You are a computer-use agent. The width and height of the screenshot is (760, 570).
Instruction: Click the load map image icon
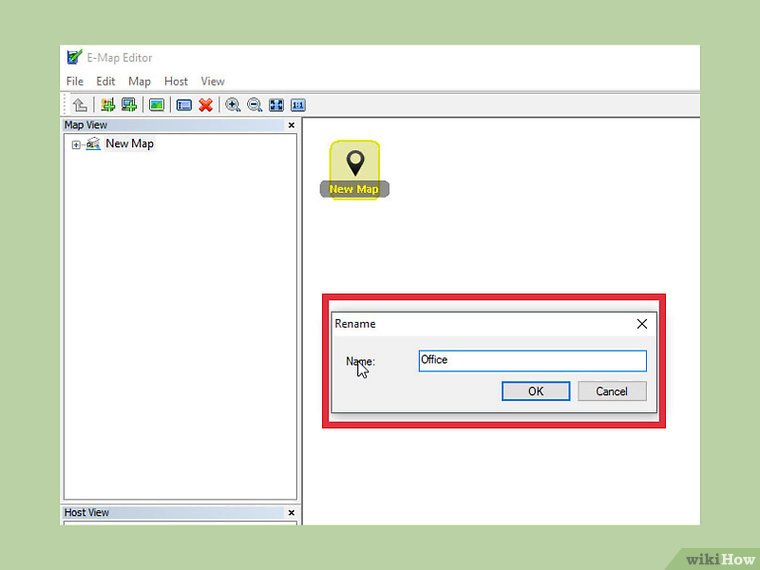[156, 105]
